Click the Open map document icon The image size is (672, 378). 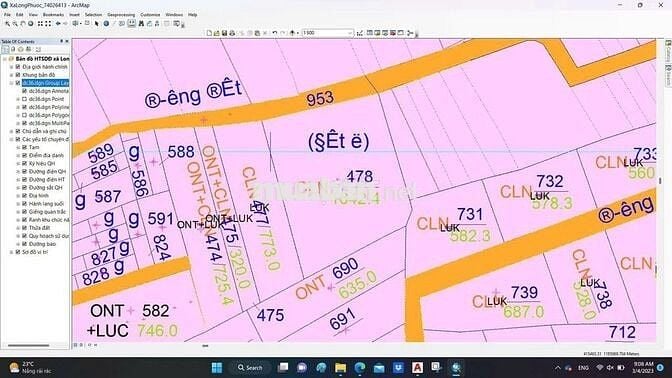coord(216,33)
